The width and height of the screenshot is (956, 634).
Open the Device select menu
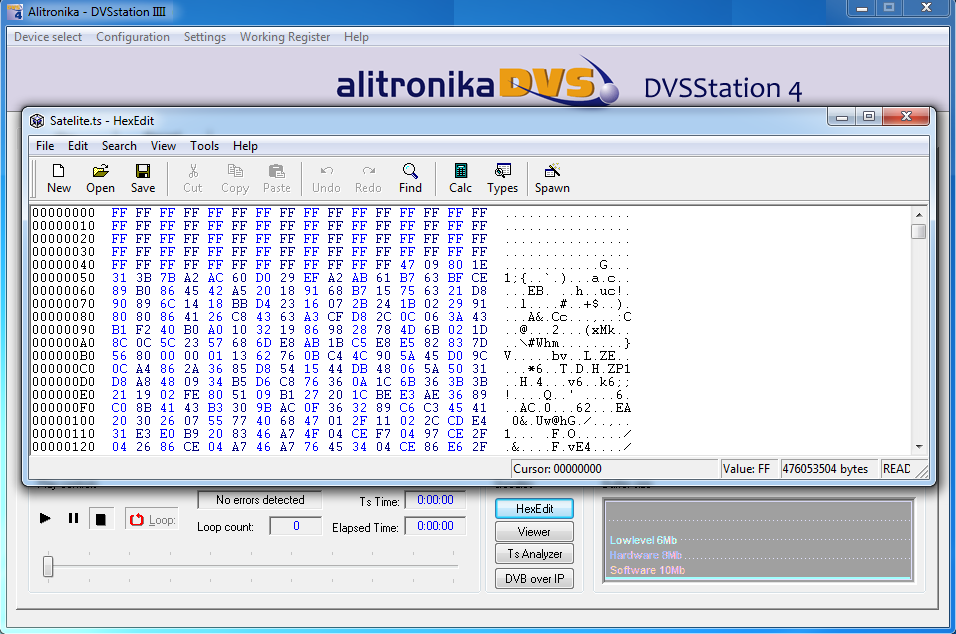[48, 37]
